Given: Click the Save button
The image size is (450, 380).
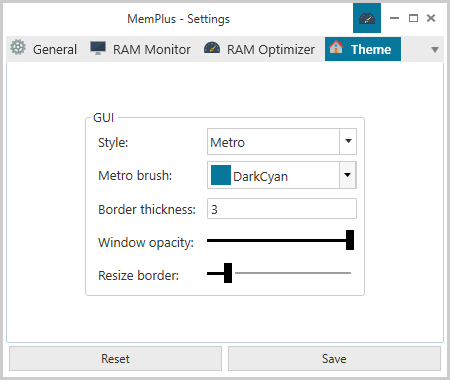Looking at the screenshot, I should 334,359.
